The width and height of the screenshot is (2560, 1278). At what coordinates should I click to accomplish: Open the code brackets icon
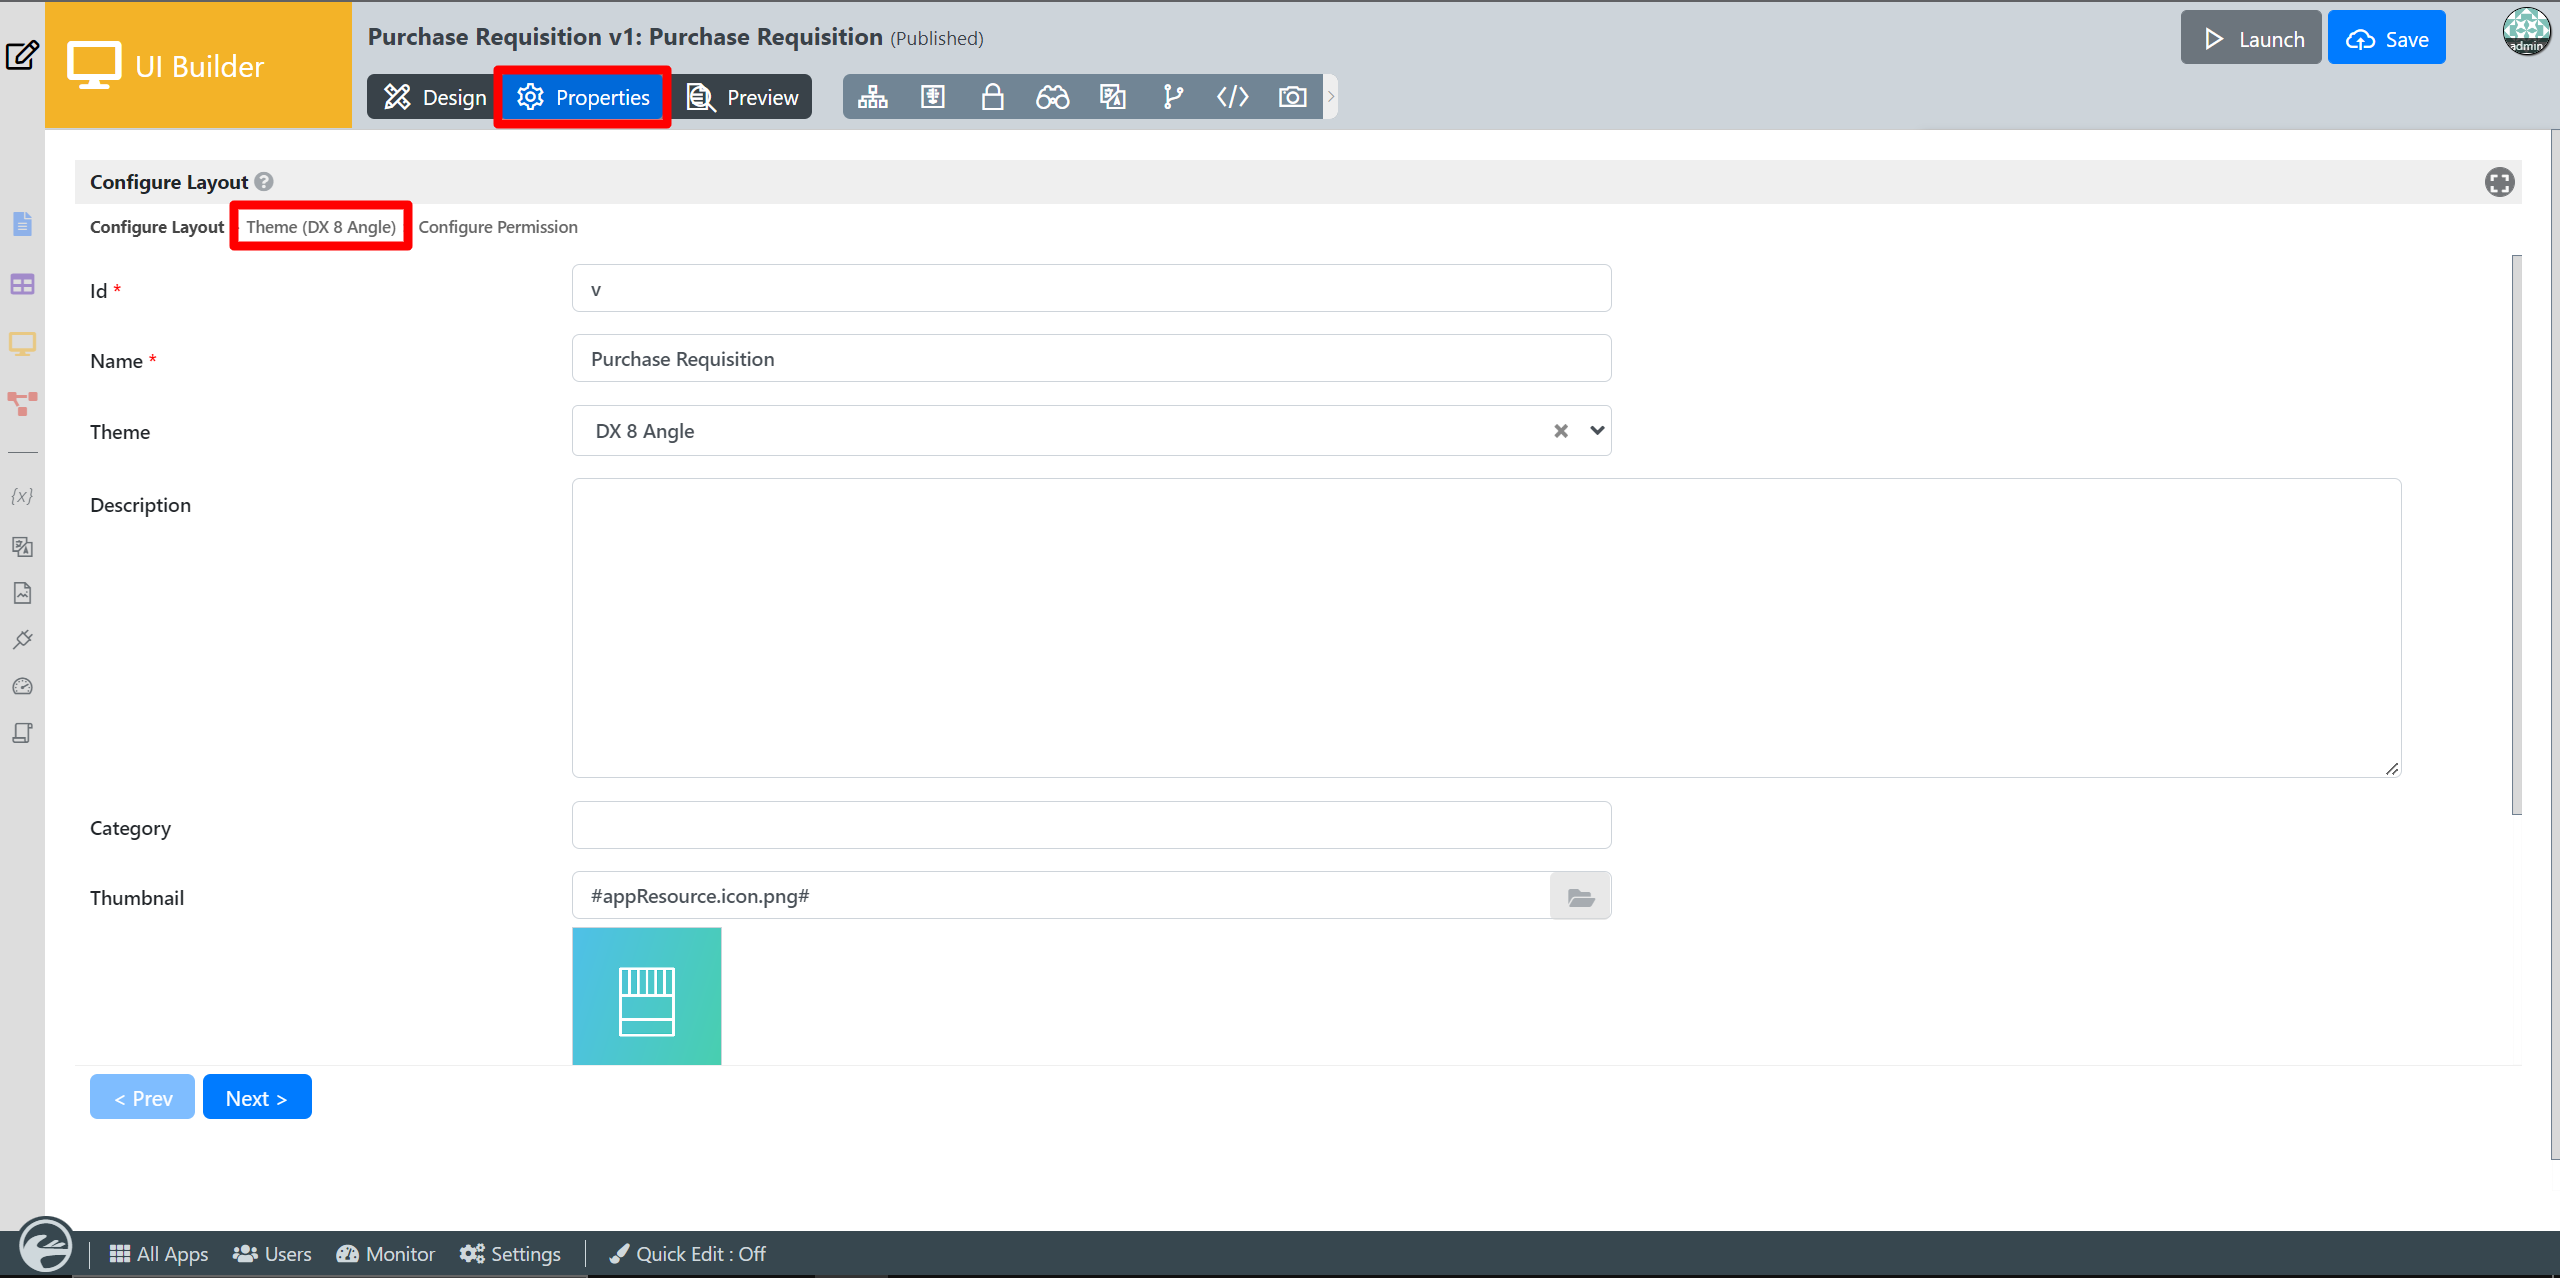[x=1232, y=97]
